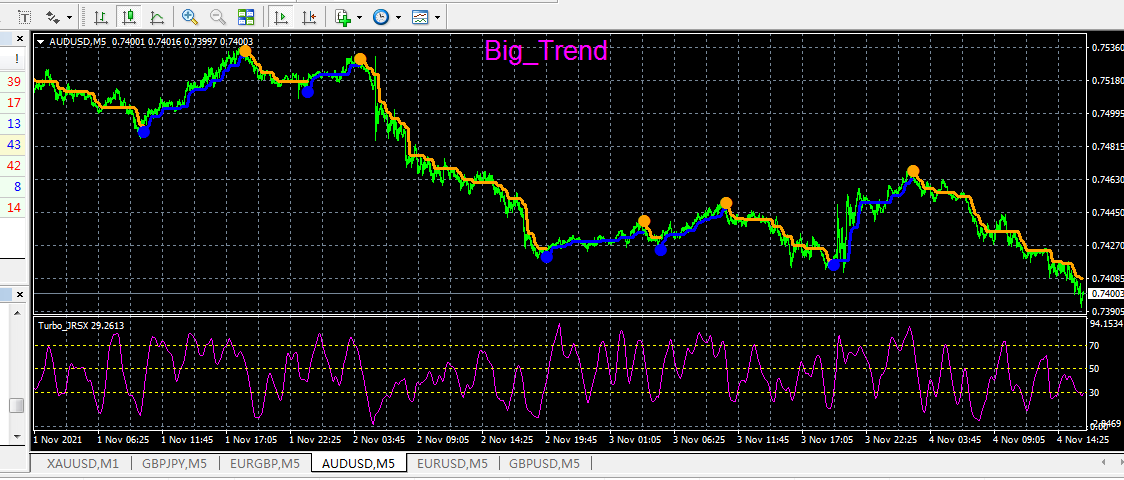Screen dimensions: 1124x480
Task: Select the Big_Trend label on the chart
Action: point(546,51)
